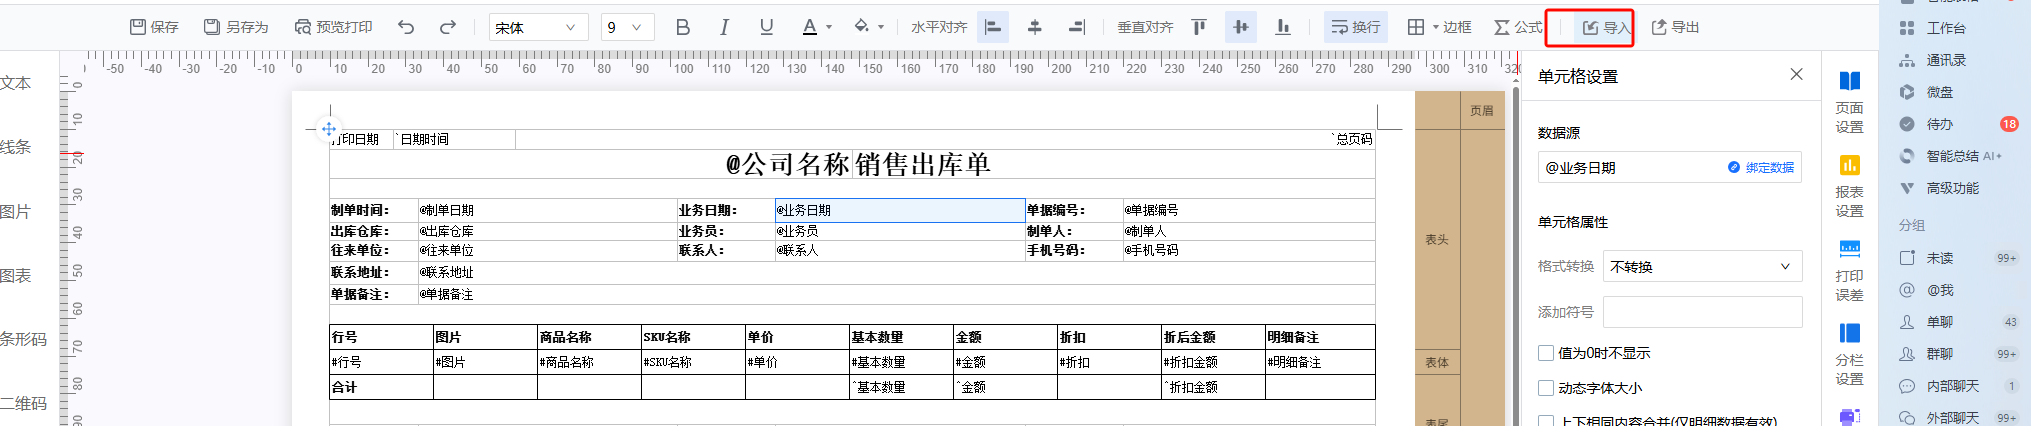Redo the last undone edit
The image size is (2031, 426).
pyautogui.click(x=448, y=27)
